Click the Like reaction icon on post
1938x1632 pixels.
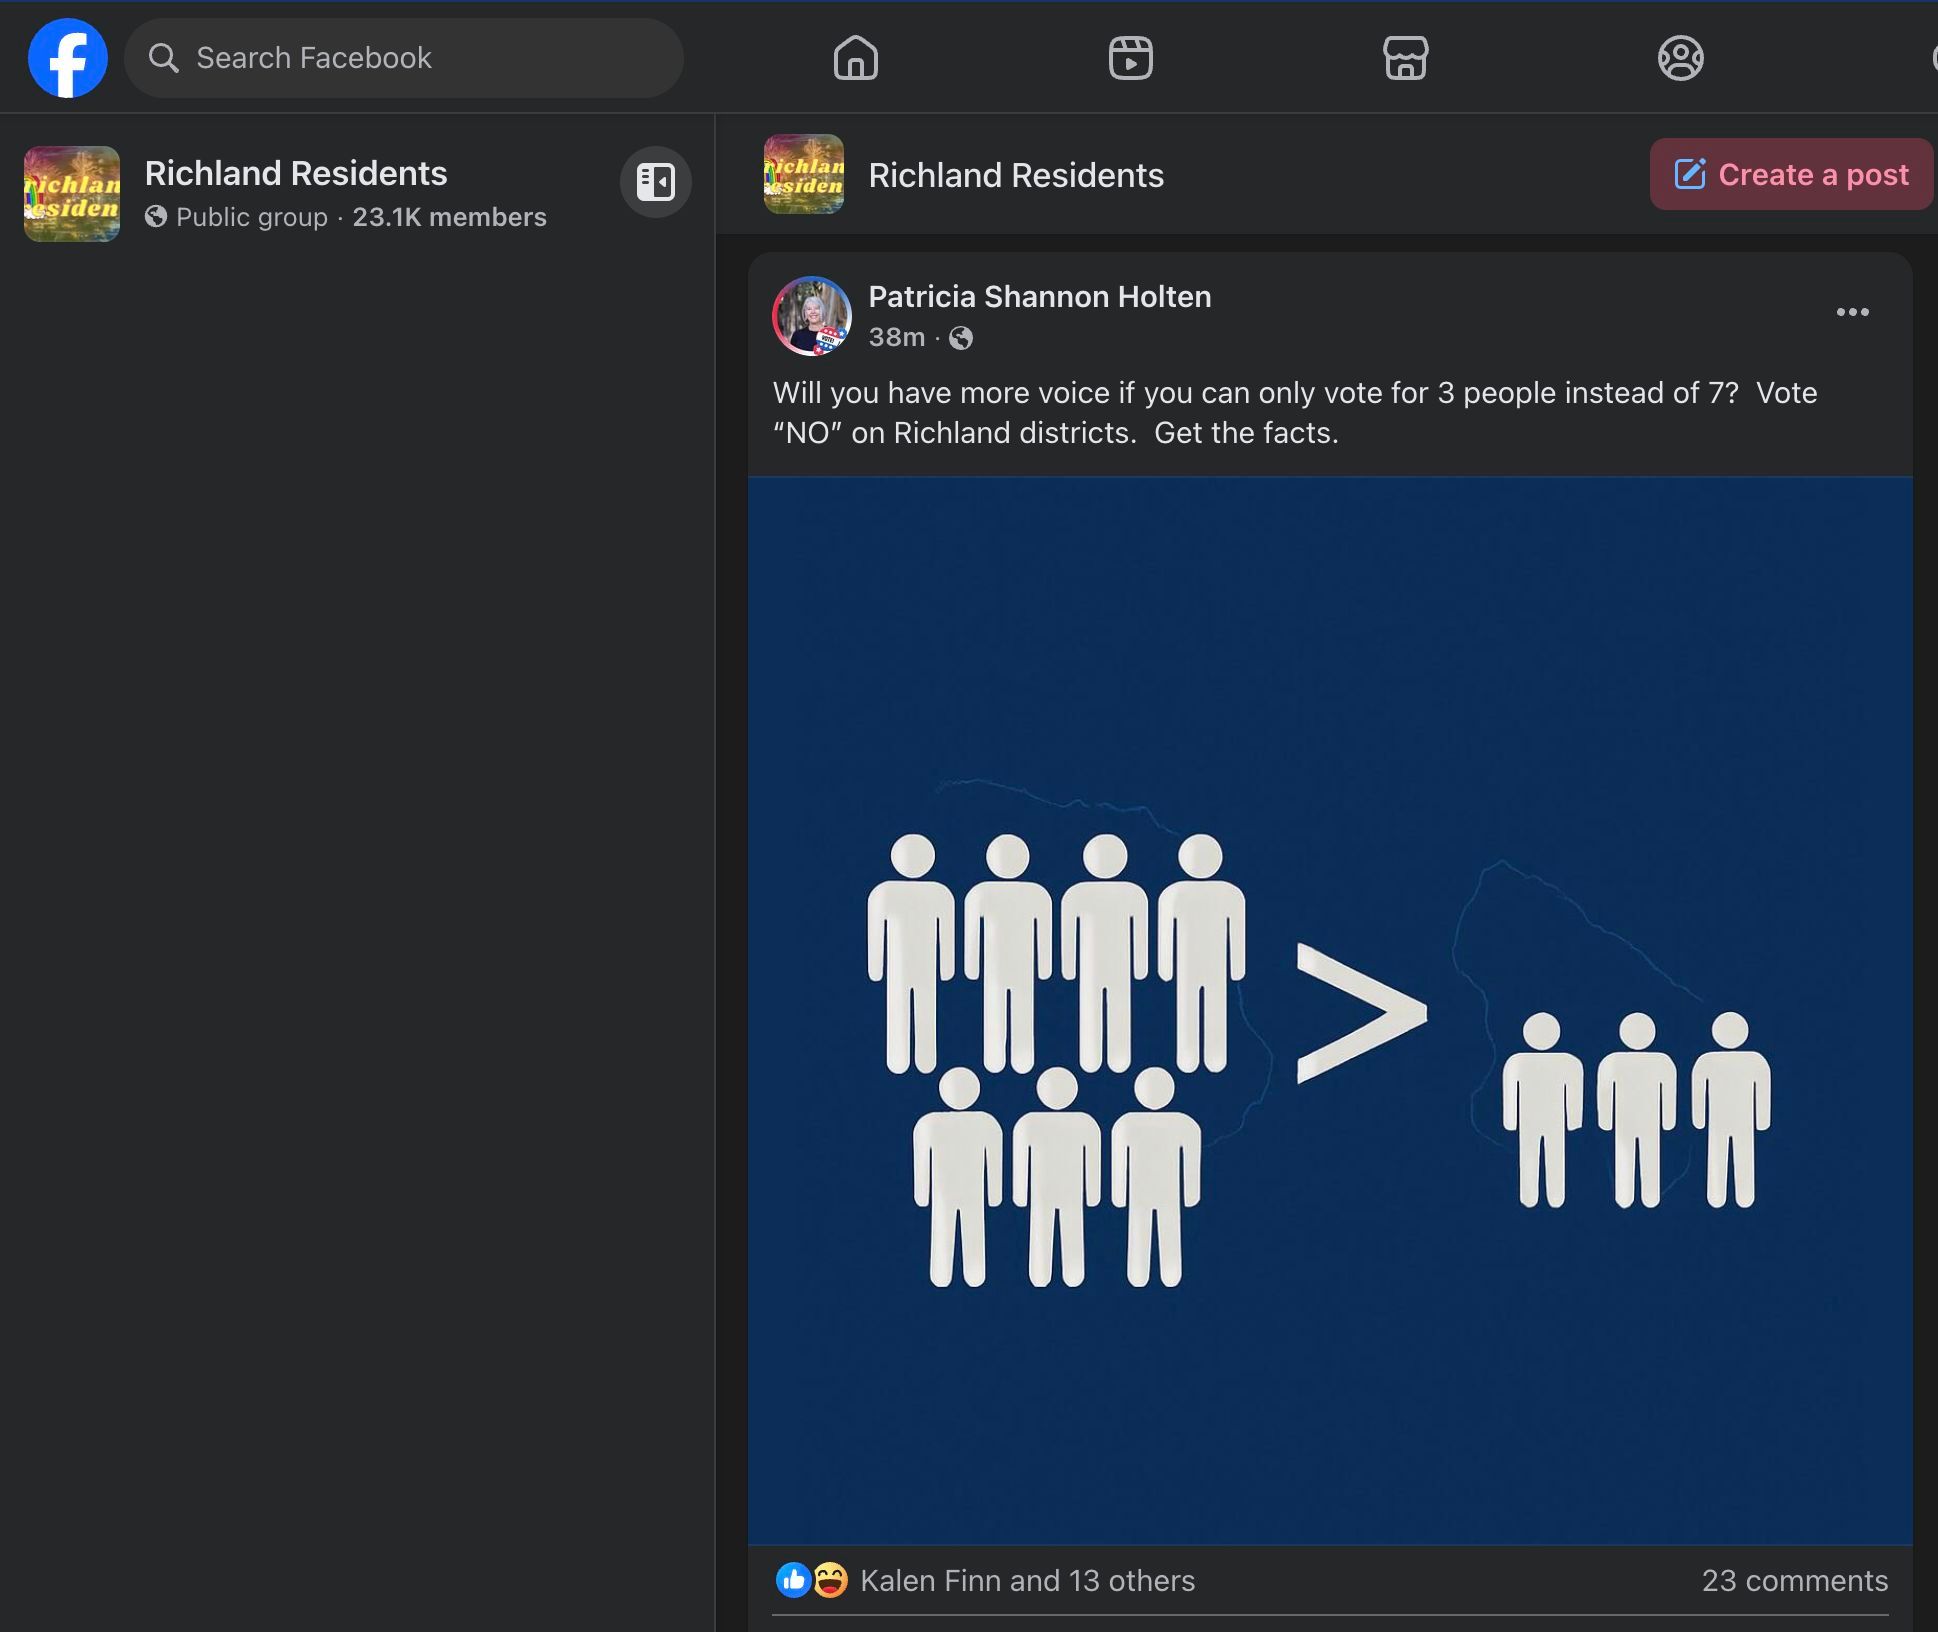[x=793, y=1580]
